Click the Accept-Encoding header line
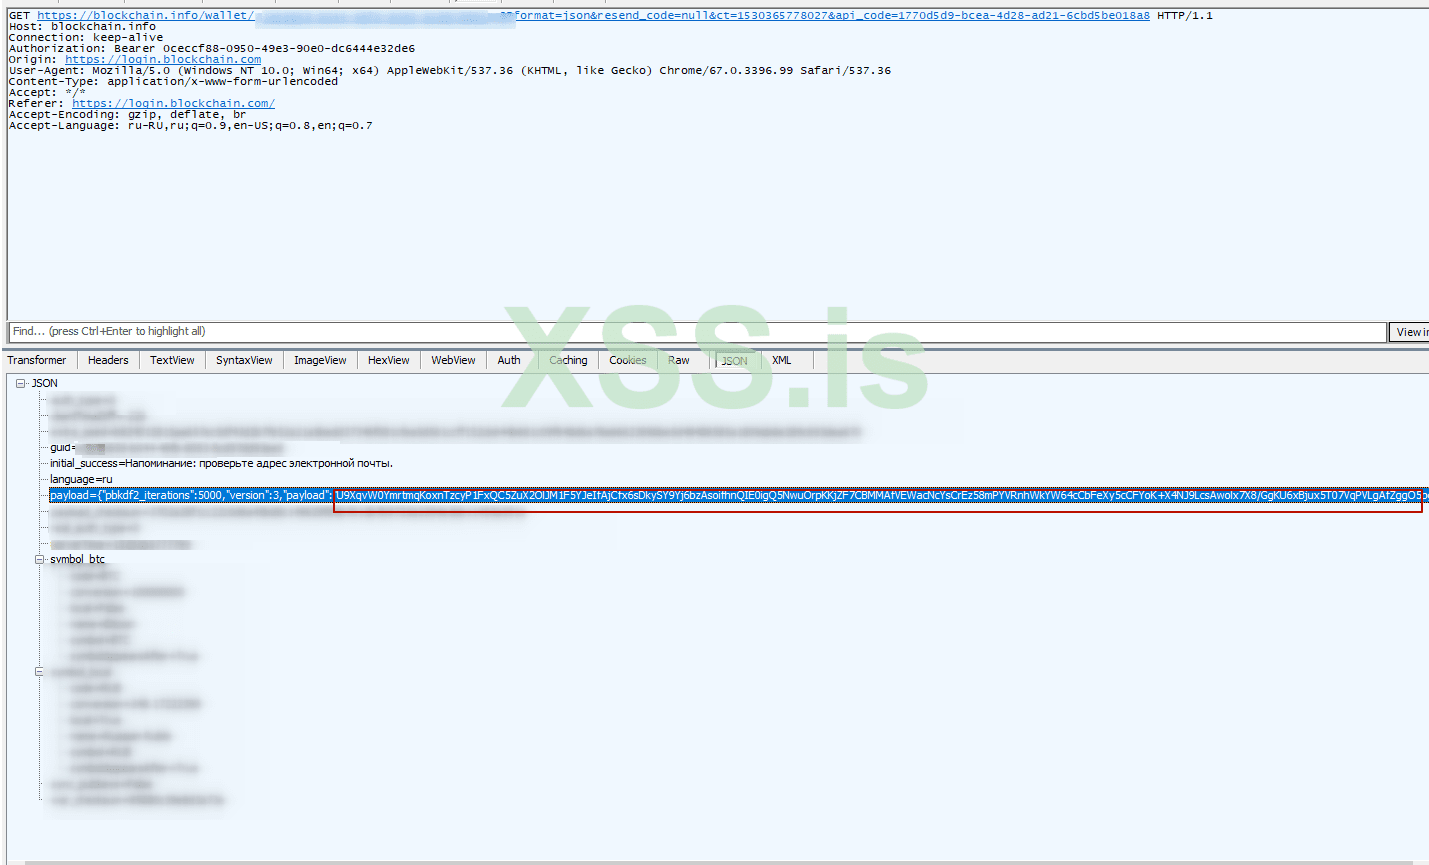Viewport: 1429px width, 865px height. [x=127, y=114]
